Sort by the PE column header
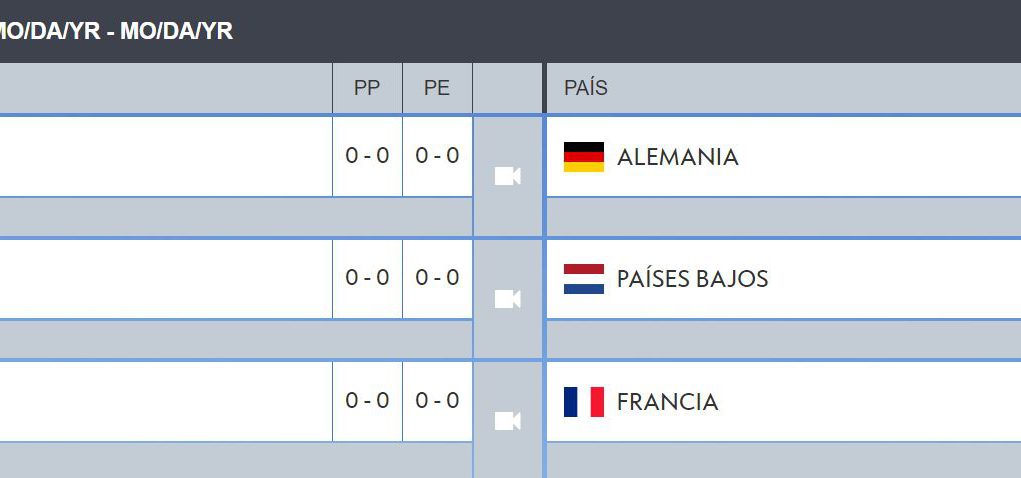 [x=437, y=88]
